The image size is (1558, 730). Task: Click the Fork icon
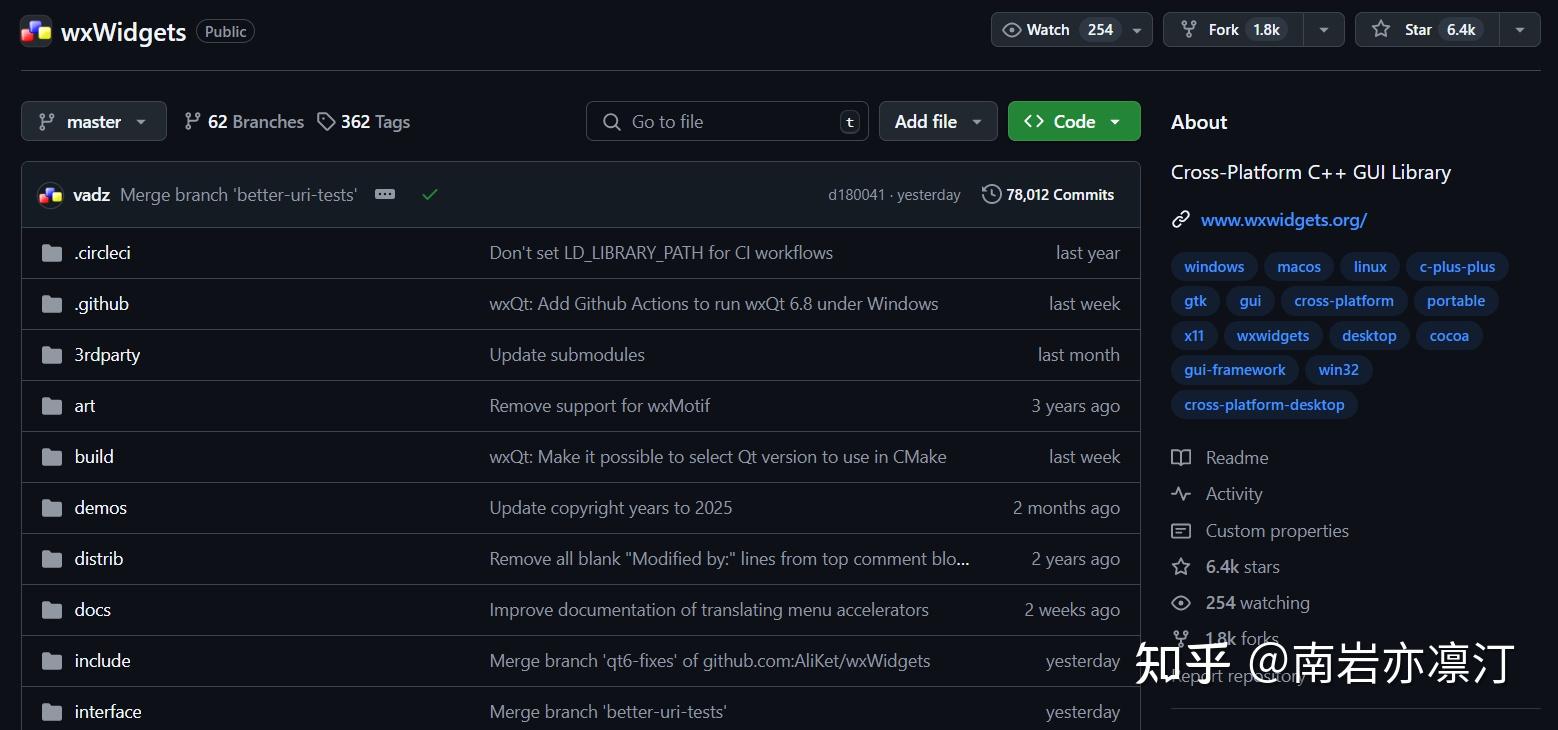[x=1190, y=29]
